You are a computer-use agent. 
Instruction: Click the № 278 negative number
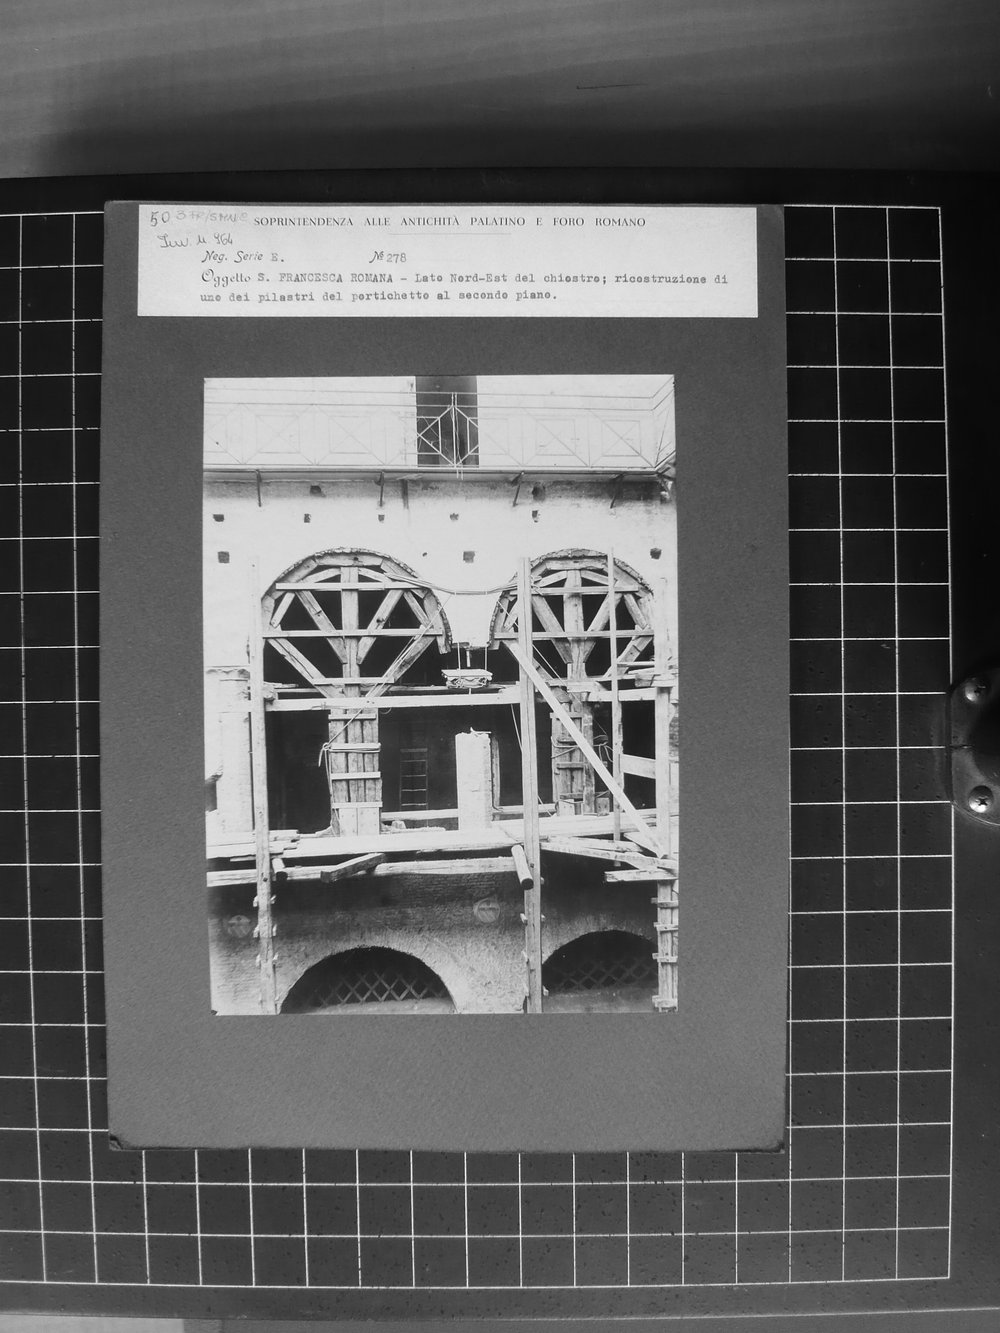point(386,258)
